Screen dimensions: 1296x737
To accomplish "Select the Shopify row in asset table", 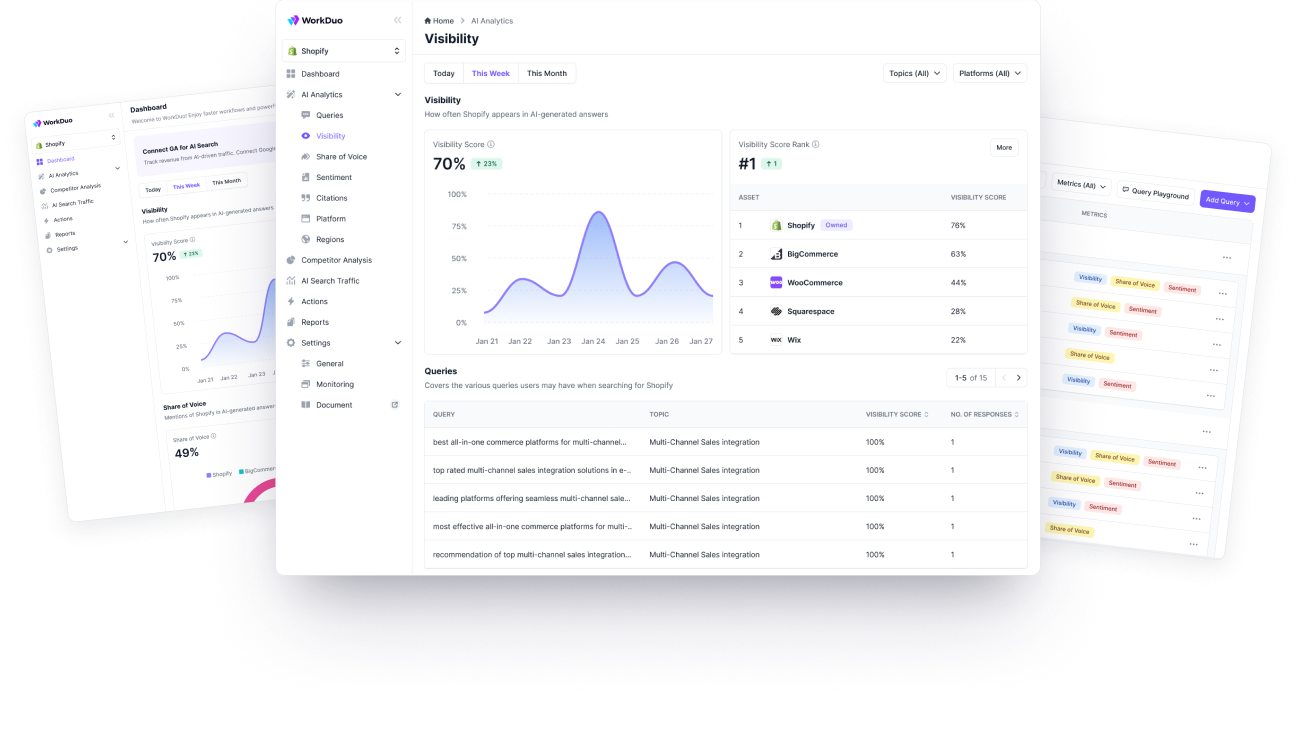I will click(x=878, y=225).
